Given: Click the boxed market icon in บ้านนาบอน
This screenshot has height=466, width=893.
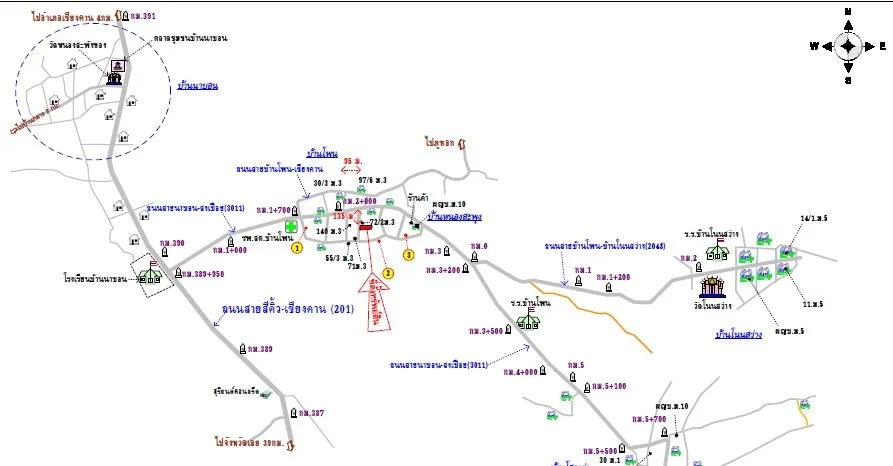Looking at the screenshot, I should [x=118, y=66].
